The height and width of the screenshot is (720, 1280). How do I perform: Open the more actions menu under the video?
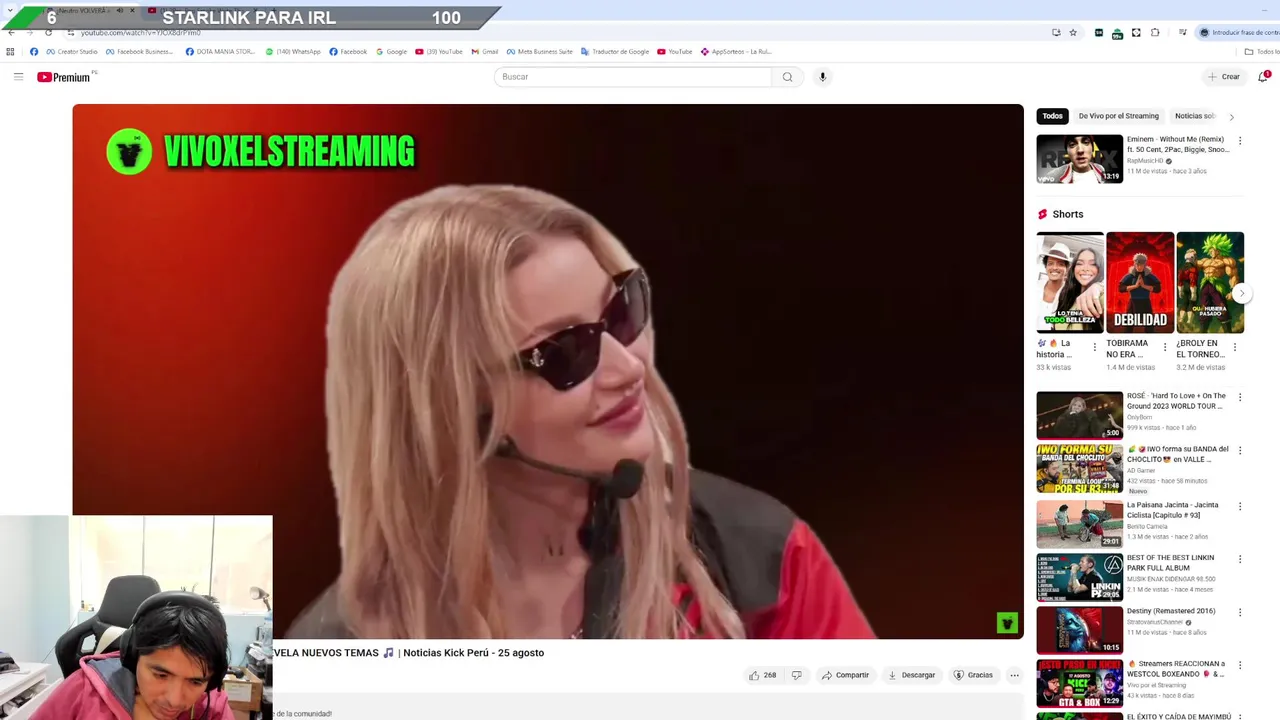click(1014, 675)
